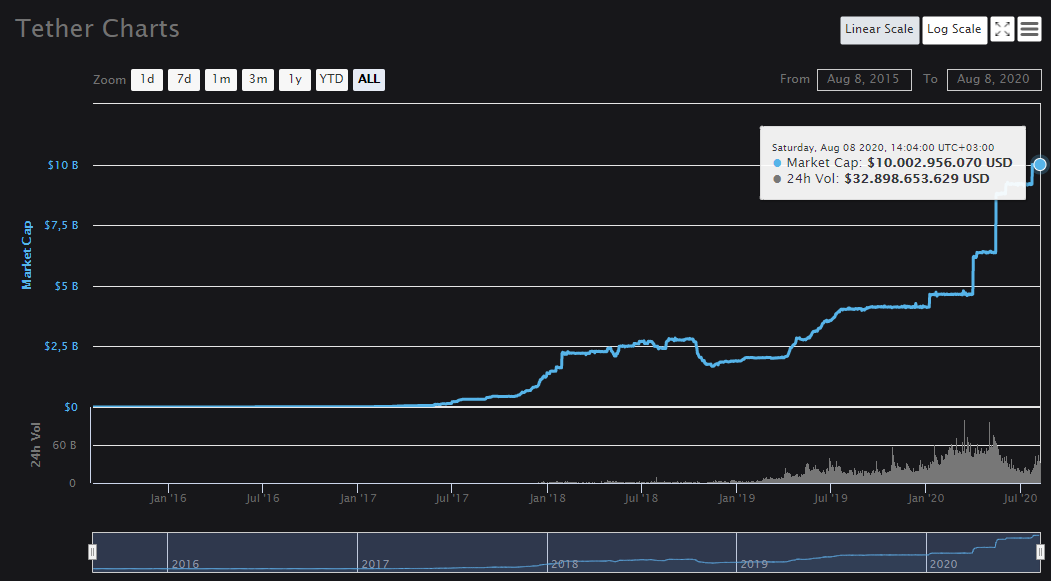
Task: Click the $7,5 B axis label
Action: (x=61, y=225)
